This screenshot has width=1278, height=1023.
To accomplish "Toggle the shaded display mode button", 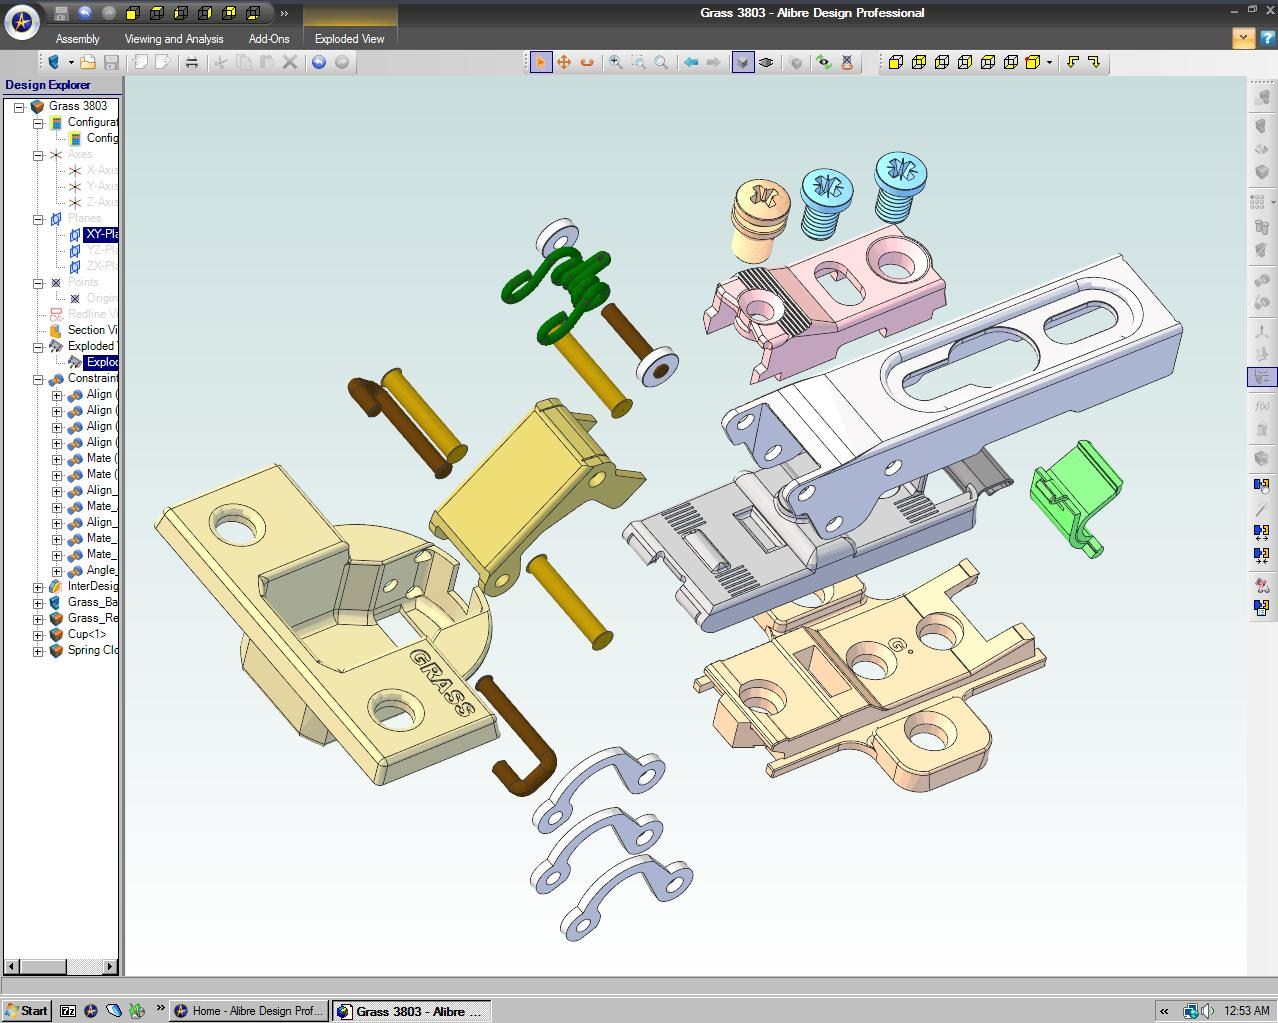I will click(x=743, y=62).
